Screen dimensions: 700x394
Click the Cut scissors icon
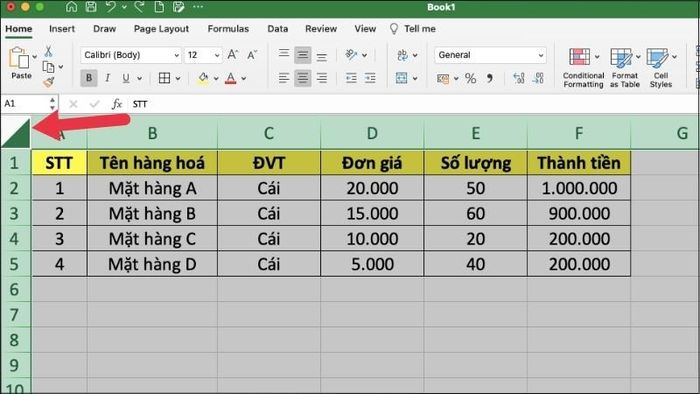pyautogui.click(x=48, y=51)
